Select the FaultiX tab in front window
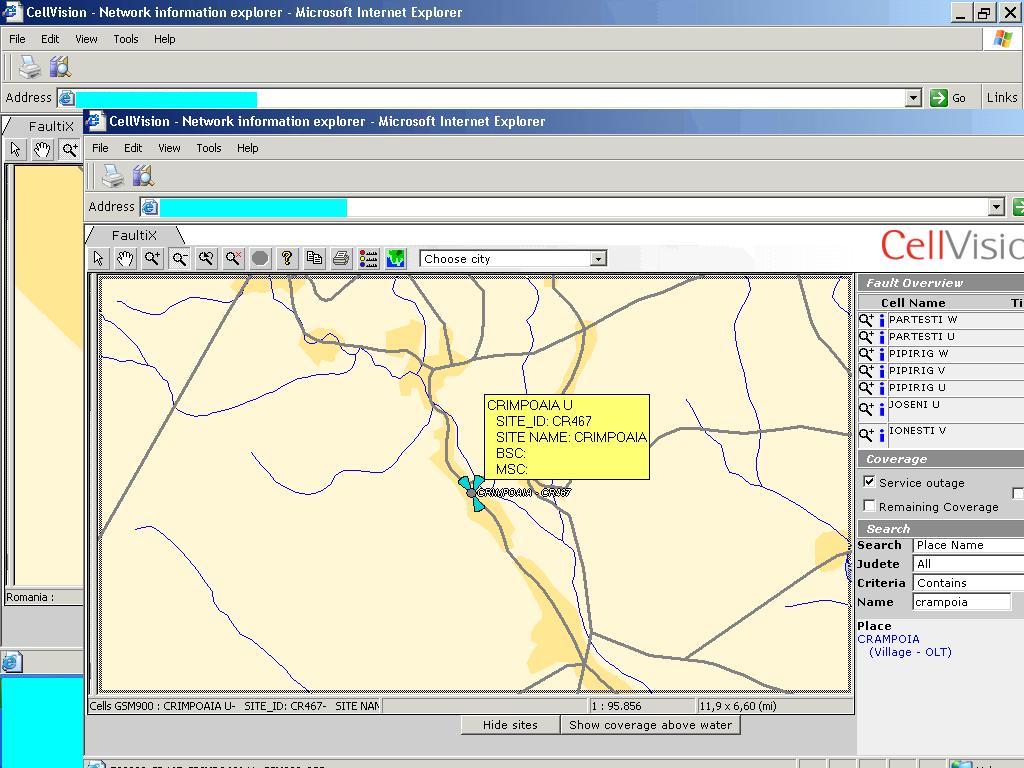The width and height of the screenshot is (1024, 768). pos(134,235)
